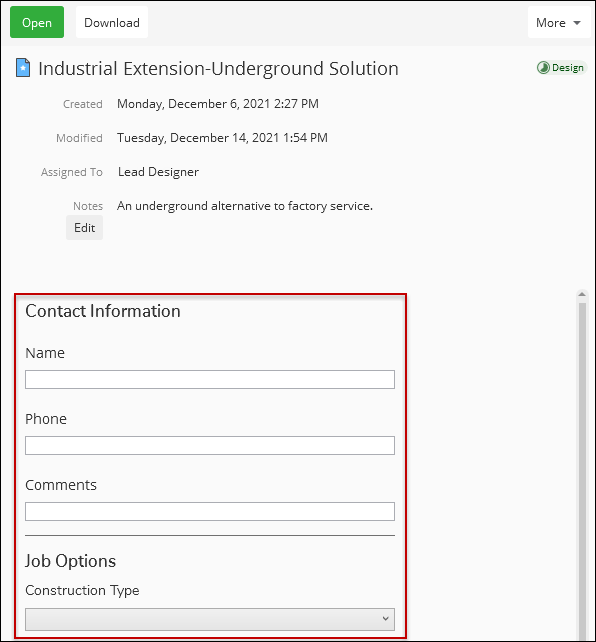Screen dimensions: 596x642
Task: Click the Design status label text
Action: [568, 68]
